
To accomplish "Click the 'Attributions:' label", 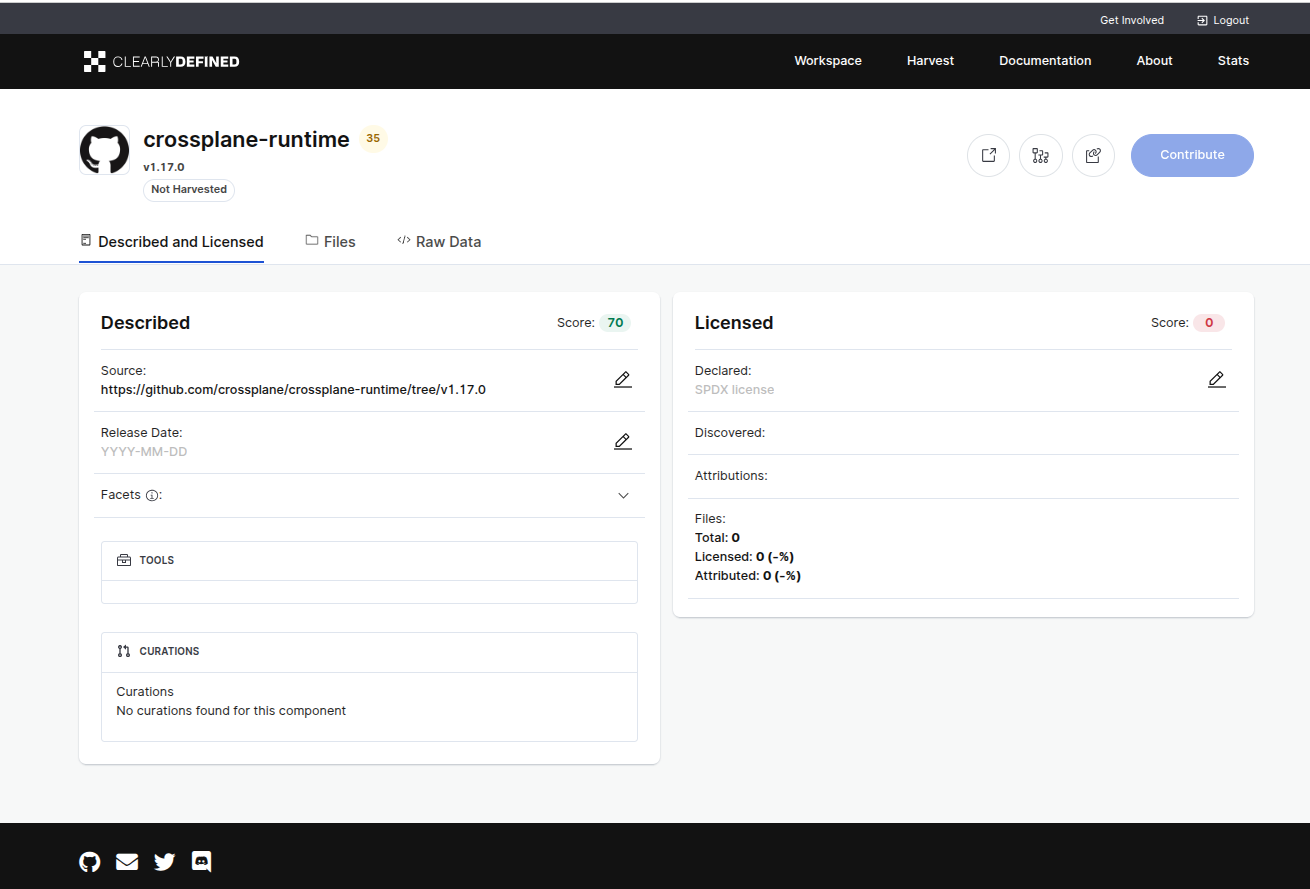I will click(x=731, y=476).
